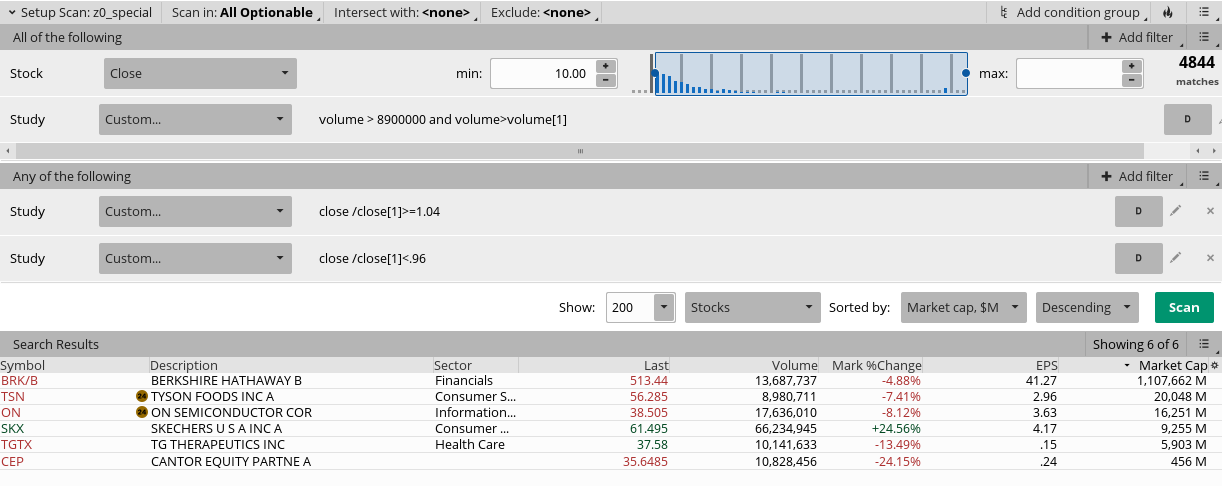Viewport: 1222px width, 486px height.
Task: Select the TGTX symbol in results
Action: point(16,444)
